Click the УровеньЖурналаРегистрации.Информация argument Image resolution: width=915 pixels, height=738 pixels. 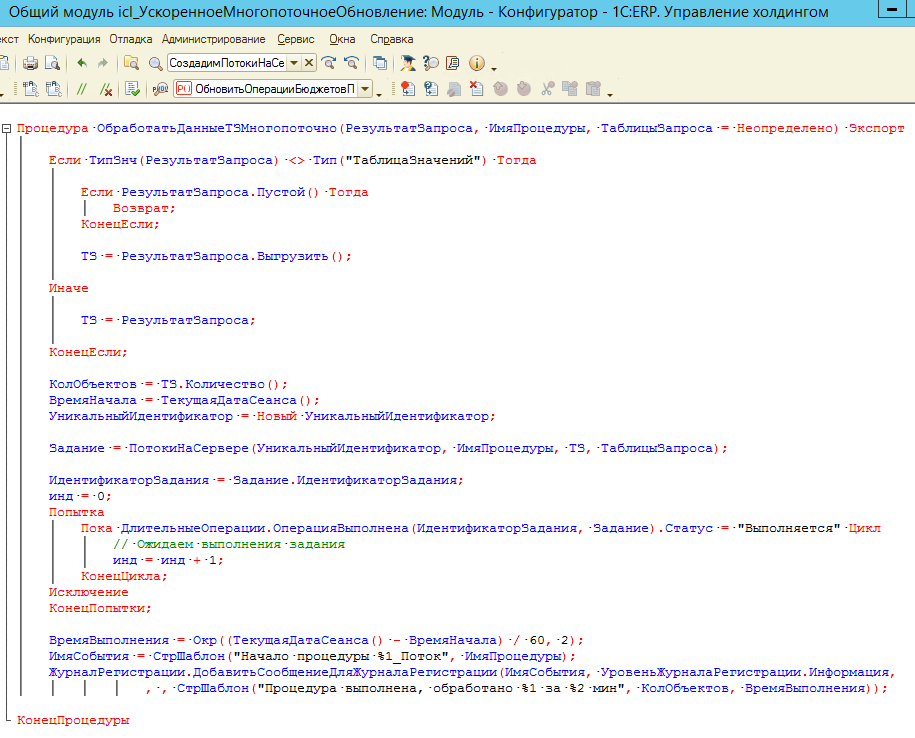[745, 673]
